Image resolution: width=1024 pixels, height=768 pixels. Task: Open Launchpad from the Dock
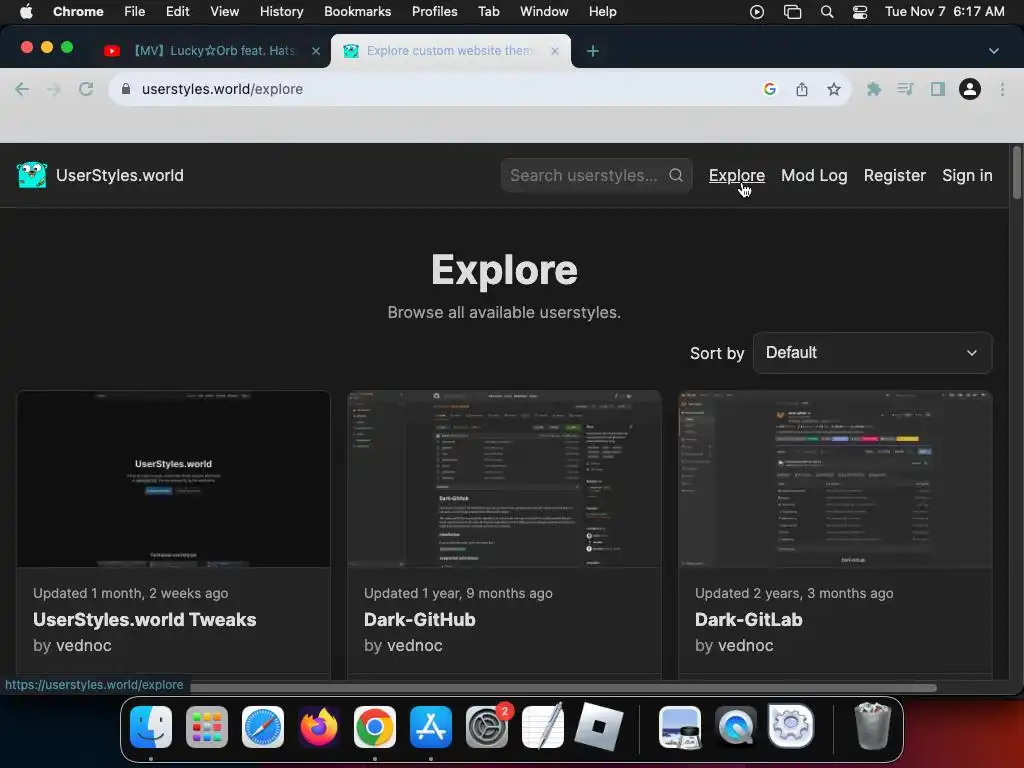[x=207, y=727]
